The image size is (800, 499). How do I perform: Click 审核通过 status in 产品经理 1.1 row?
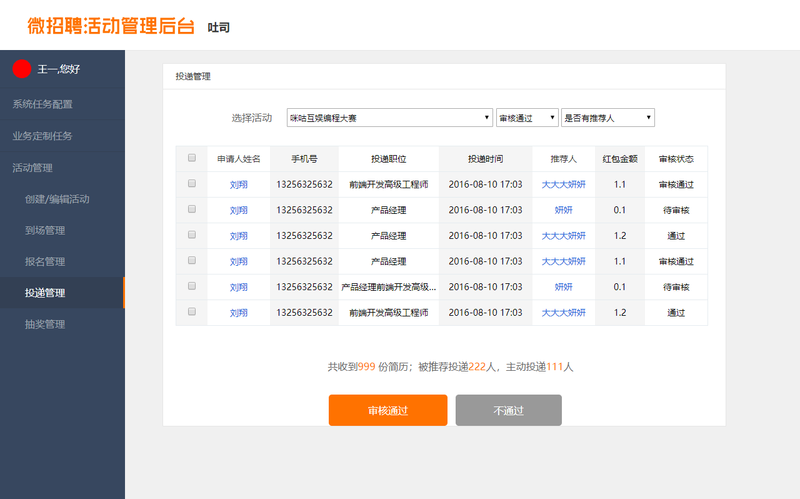pos(676,261)
